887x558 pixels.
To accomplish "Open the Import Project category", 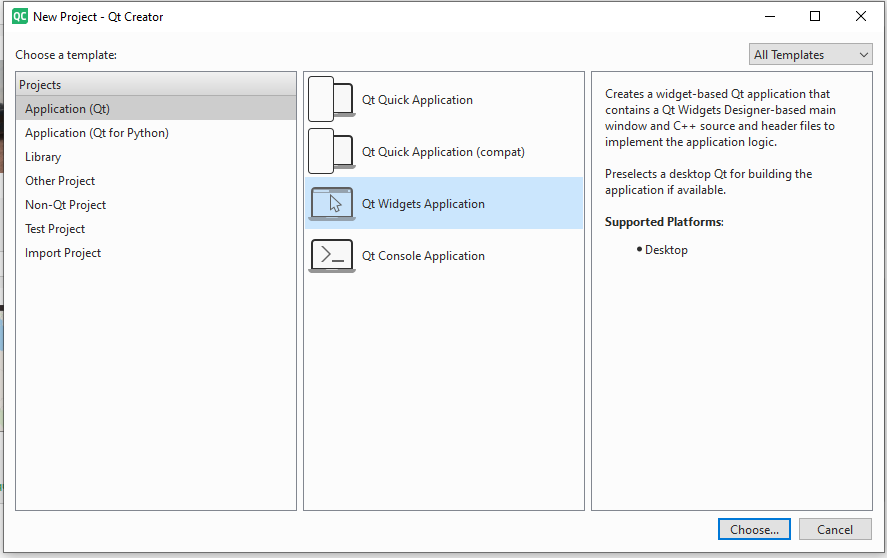I will click(63, 253).
